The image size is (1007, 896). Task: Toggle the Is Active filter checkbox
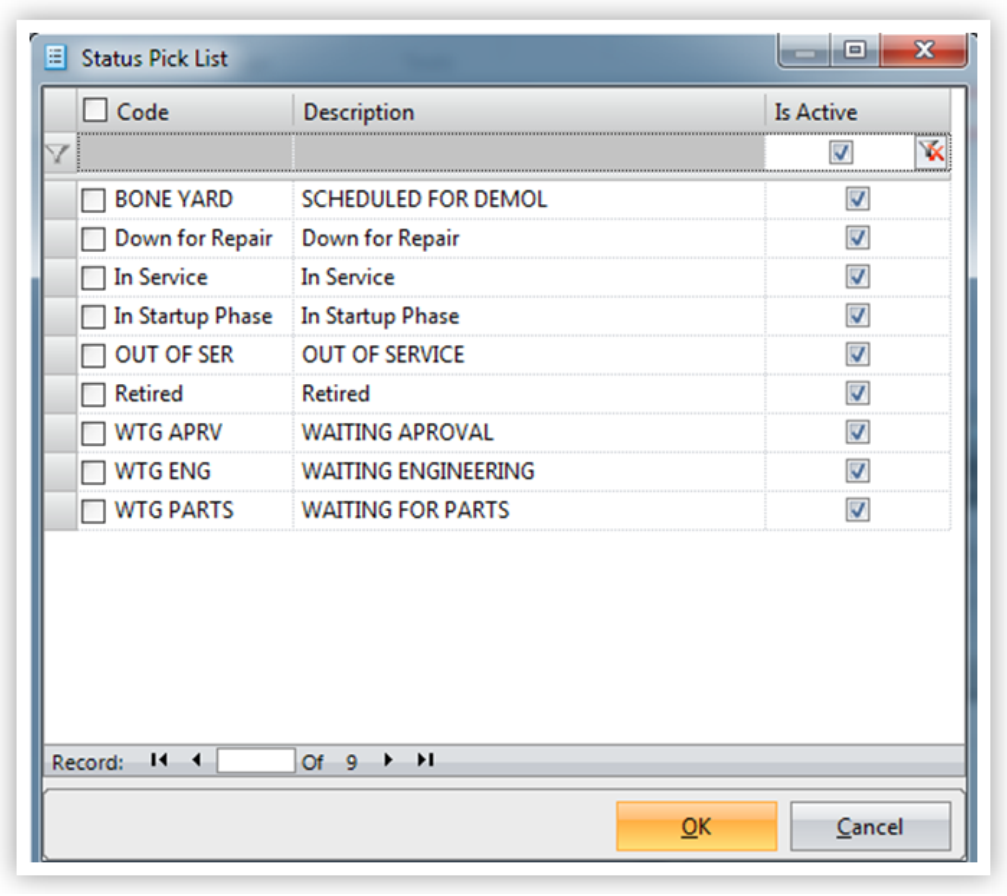pyautogui.click(x=842, y=153)
